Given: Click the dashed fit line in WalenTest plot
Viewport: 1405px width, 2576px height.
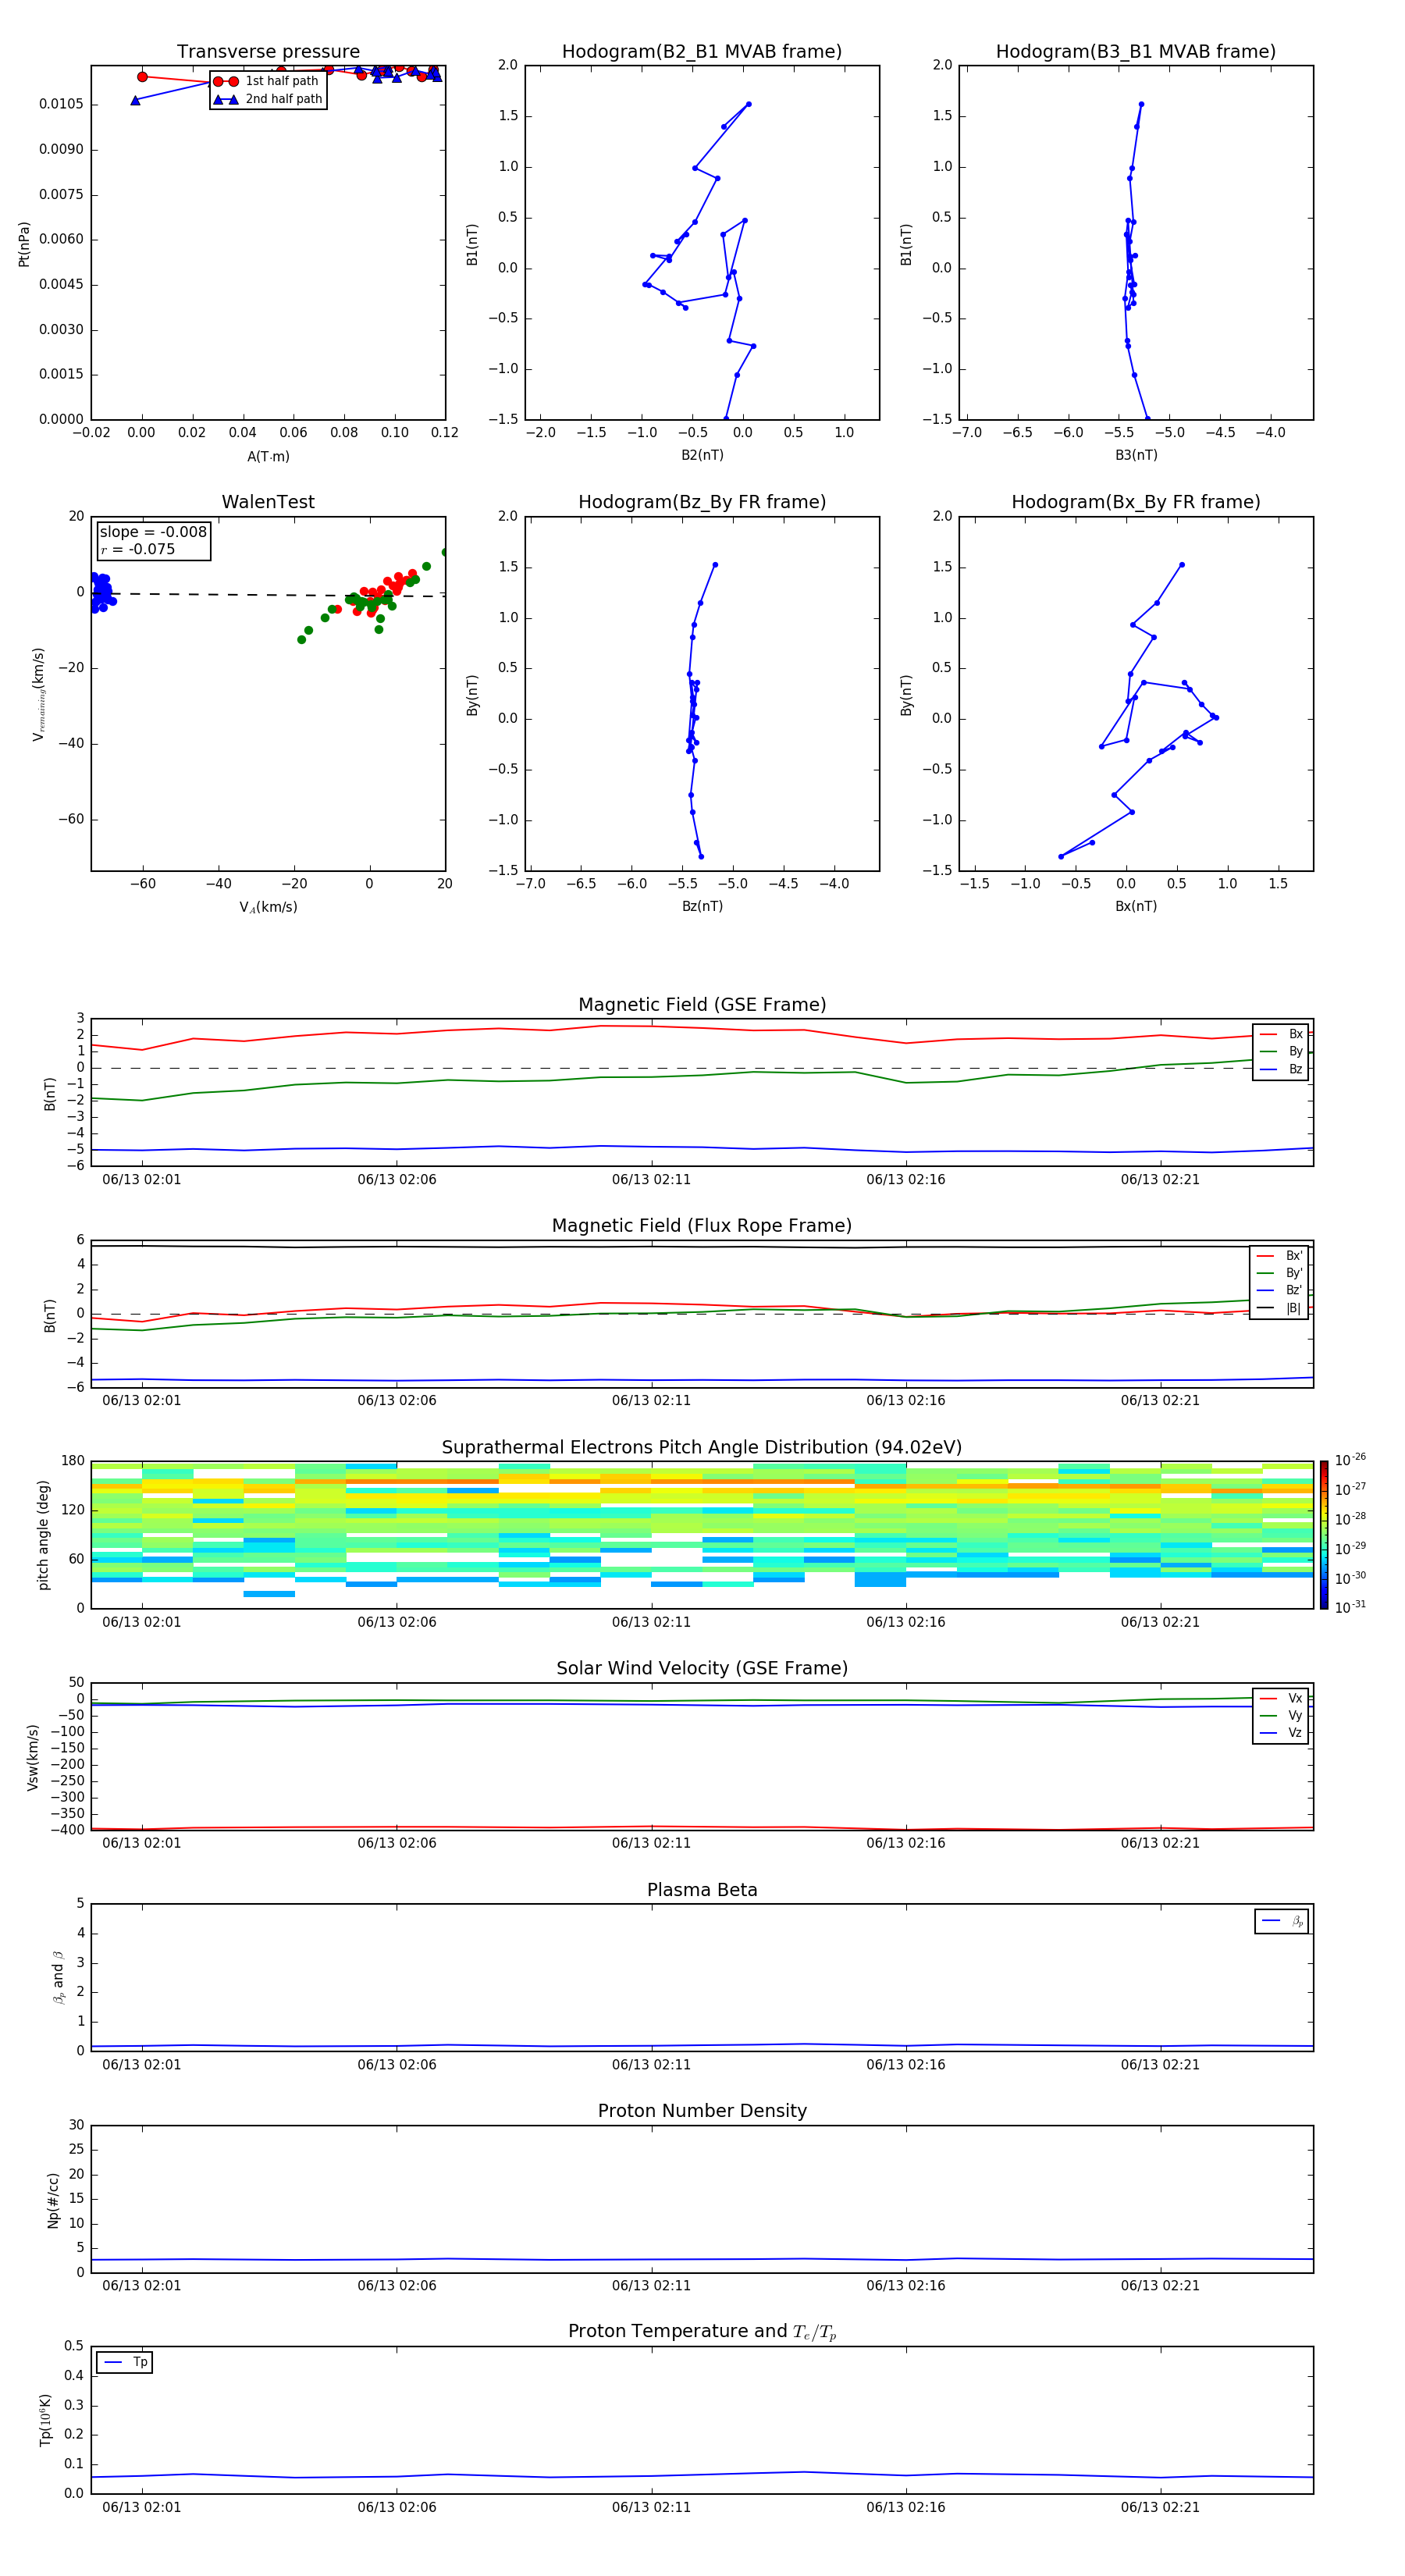Looking at the screenshot, I should click(x=268, y=595).
